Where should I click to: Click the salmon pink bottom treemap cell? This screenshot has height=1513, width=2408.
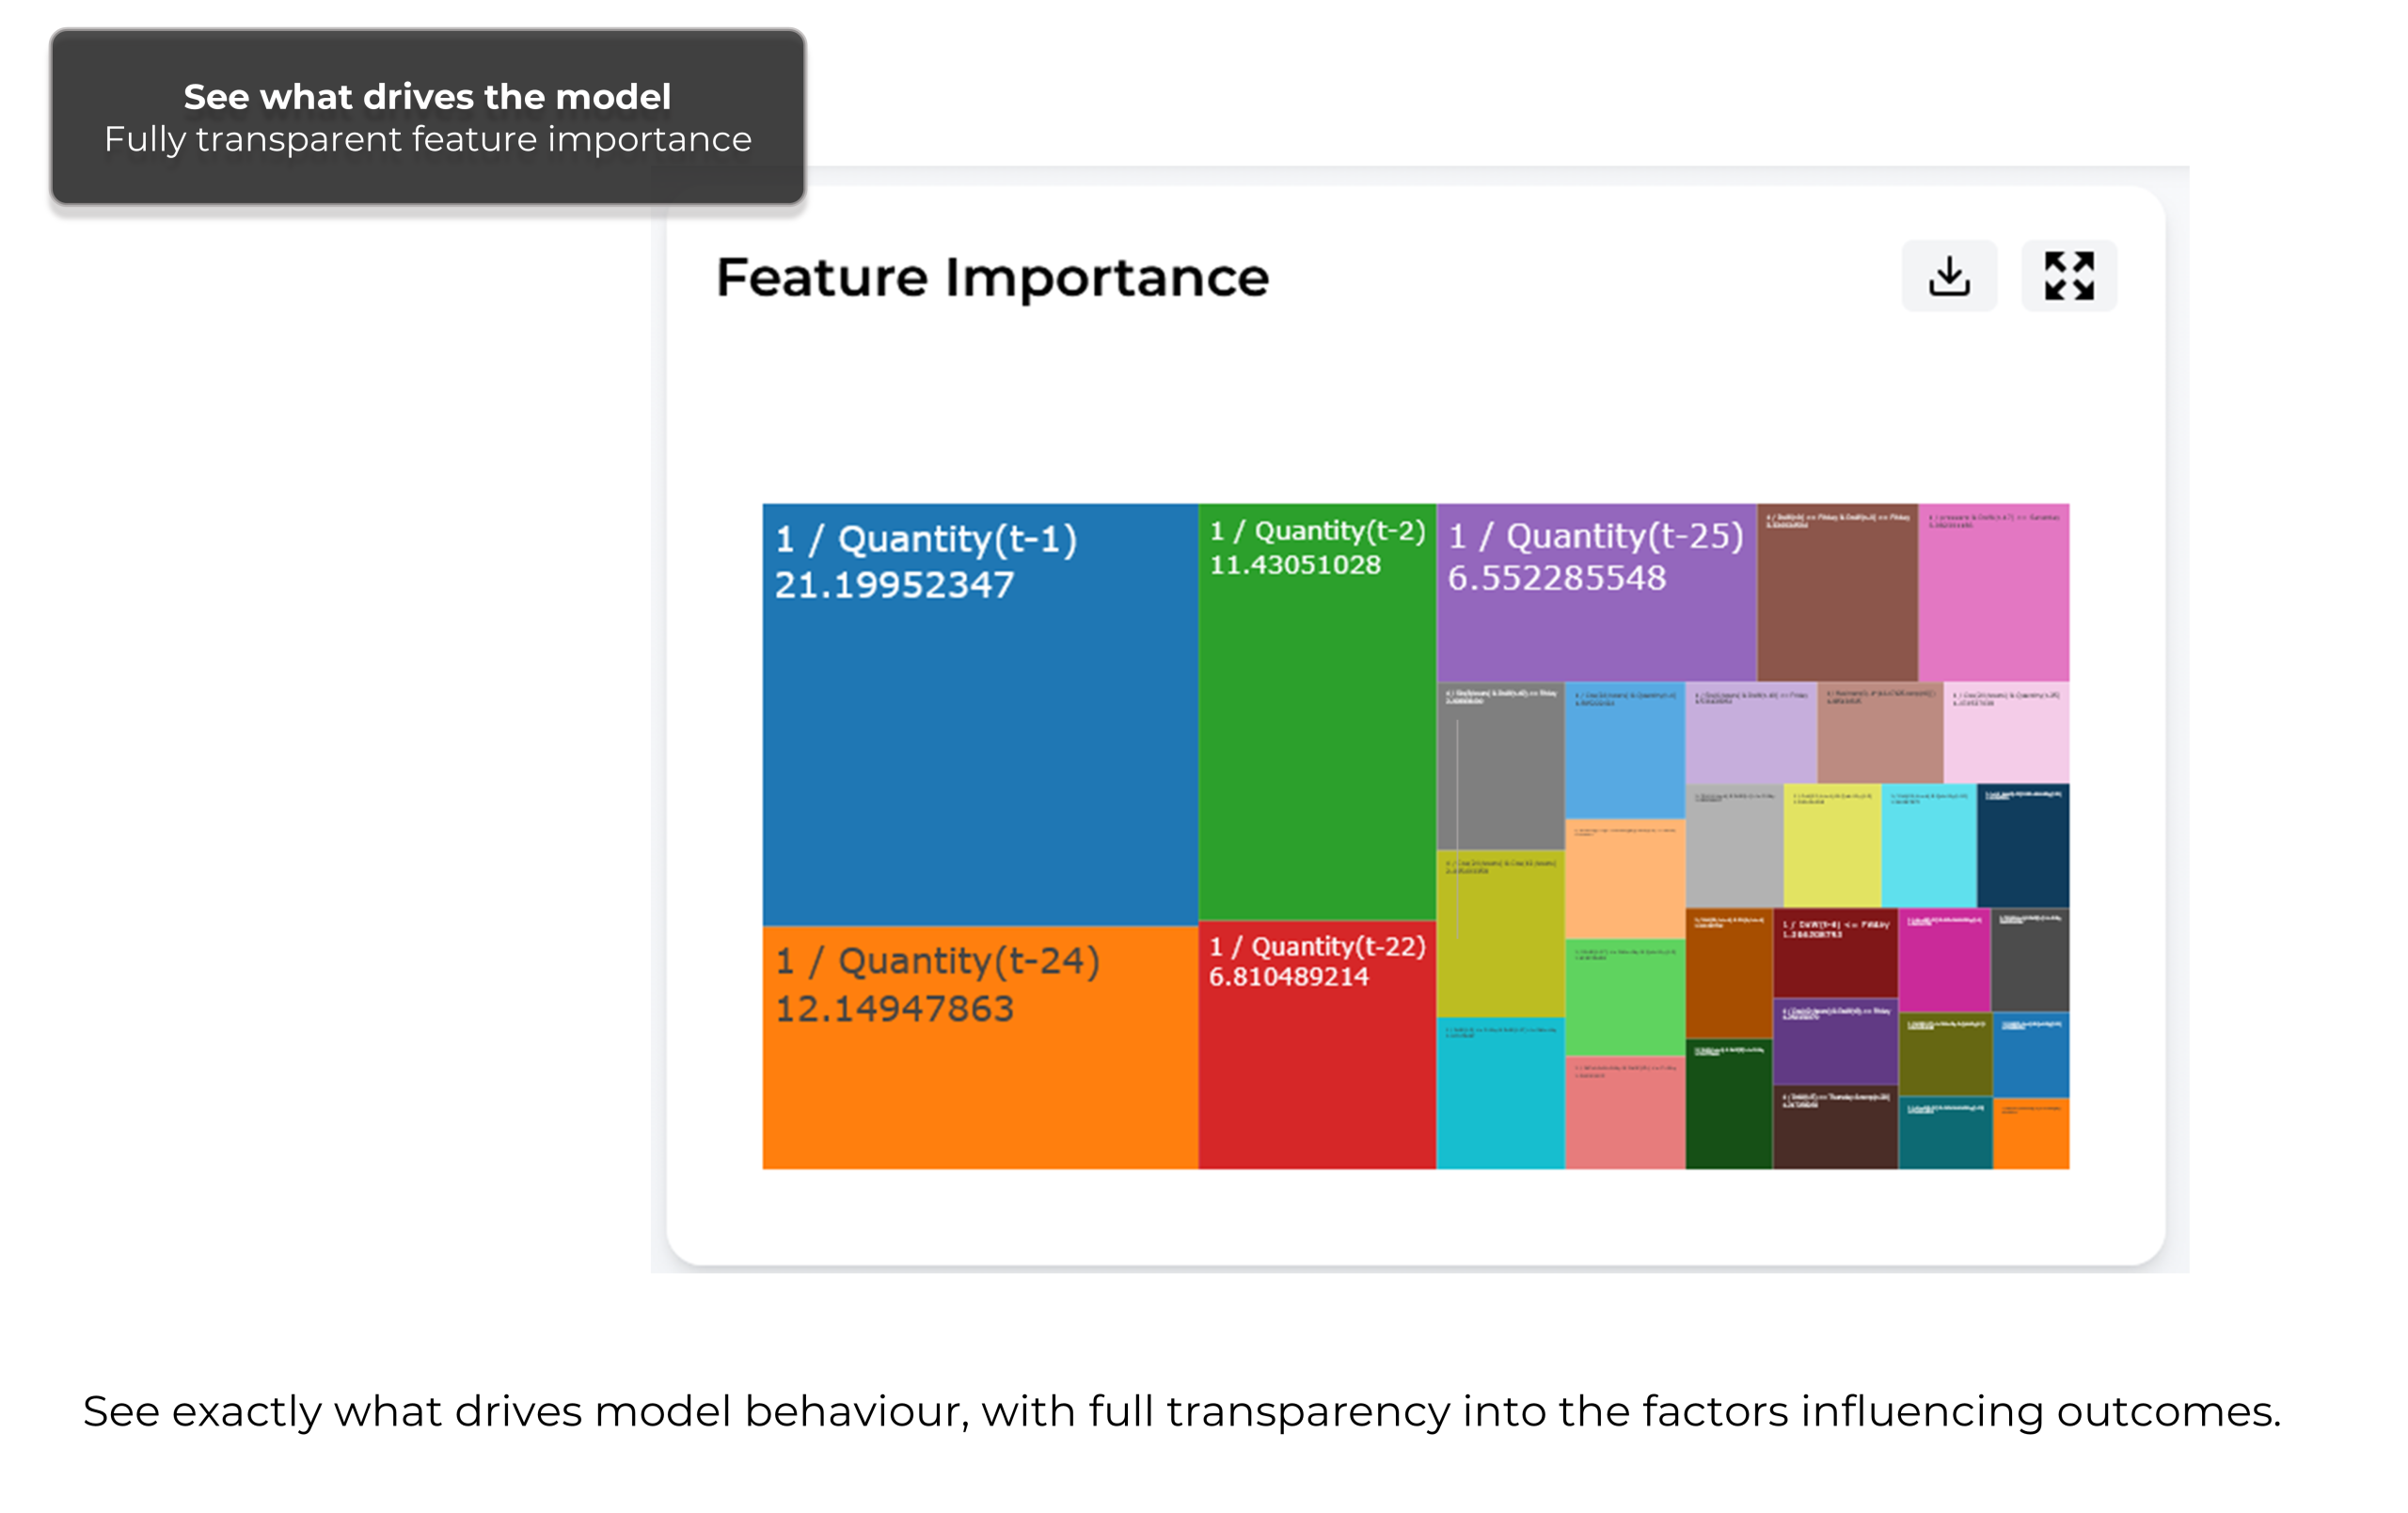point(1625,1113)
